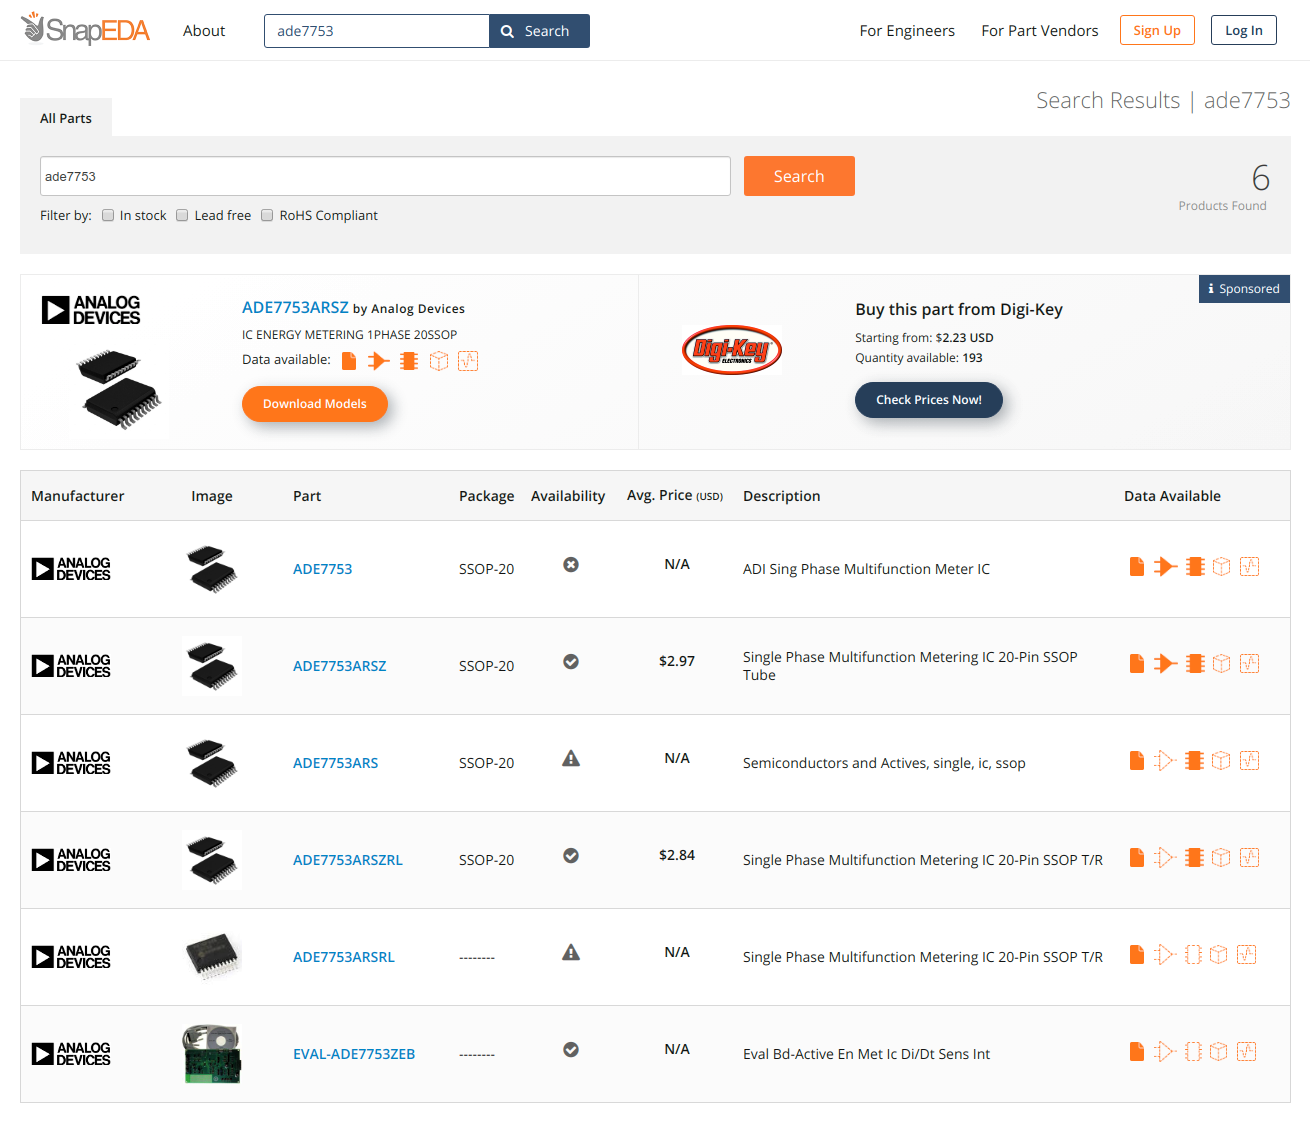Click the EVAL-ADE7753ZEB board thumbnail
Image resolution: width=1310 pixels, height=1130 pixels.
click(x=212, y=1054)
